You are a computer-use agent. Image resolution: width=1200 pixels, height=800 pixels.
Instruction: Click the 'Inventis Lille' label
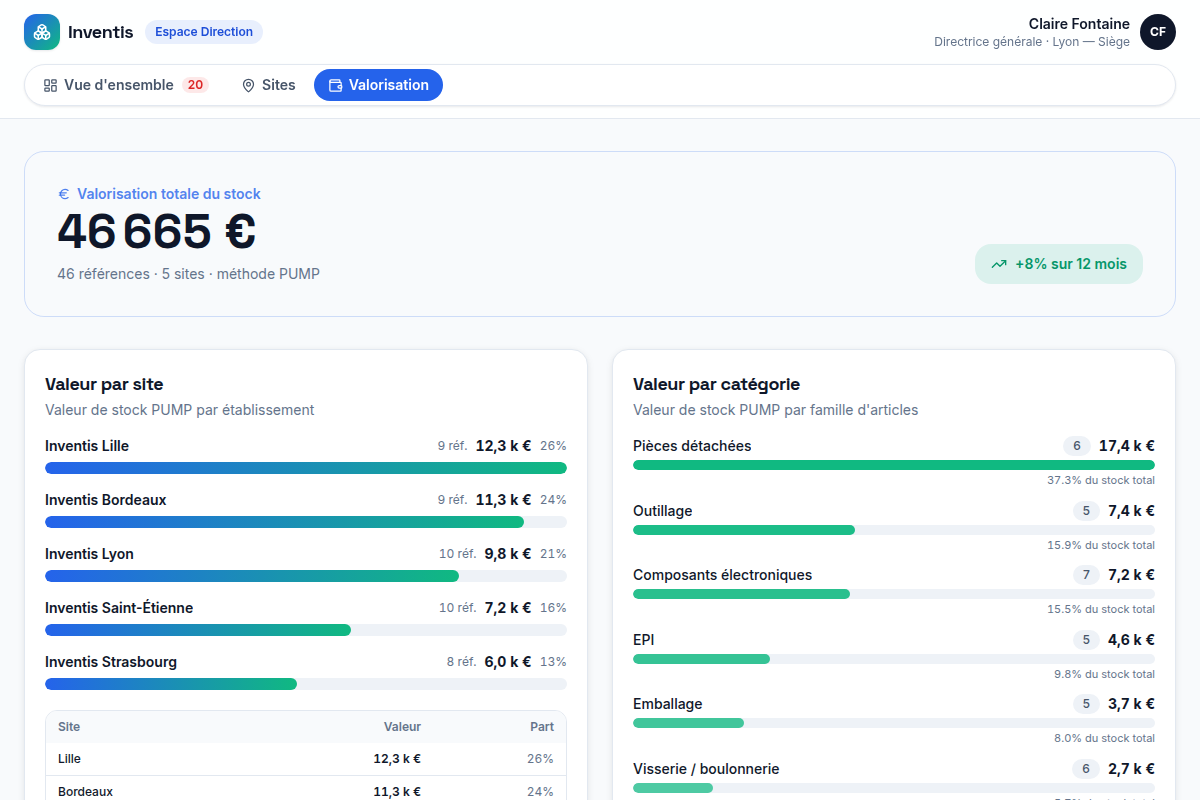(87, 446)
